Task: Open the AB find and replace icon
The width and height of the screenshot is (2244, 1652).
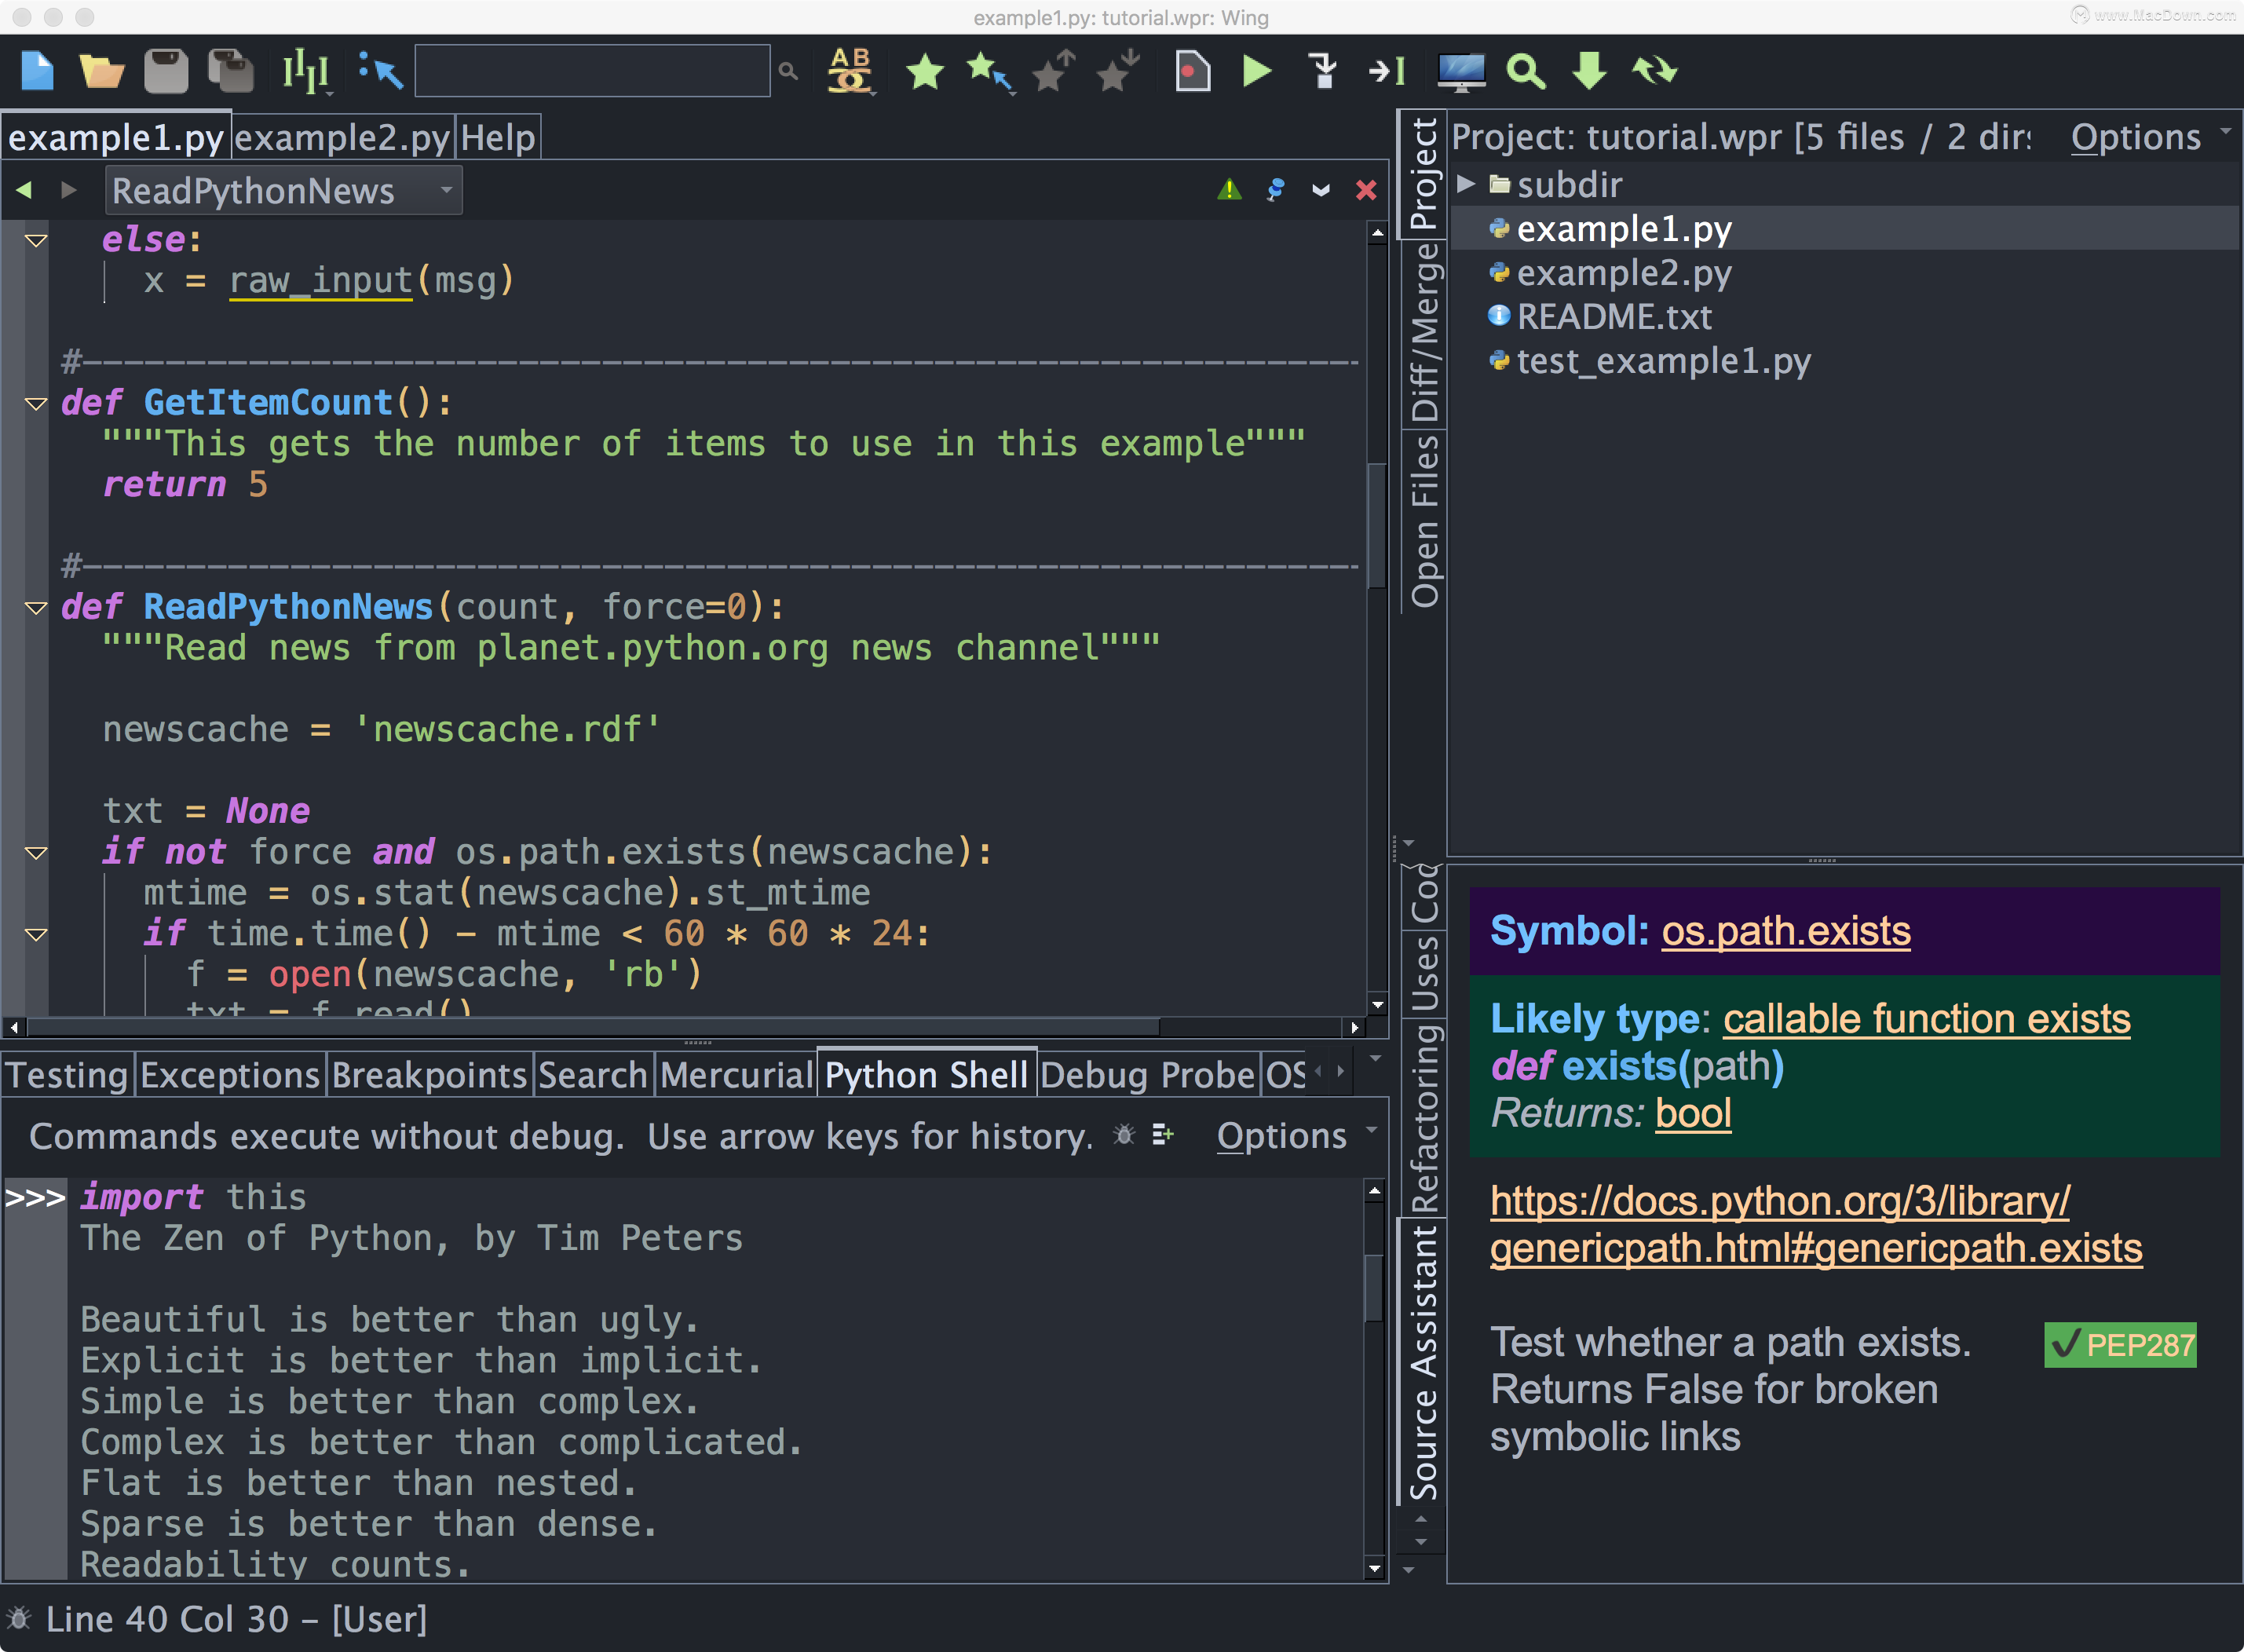Action: coord(850,71)
